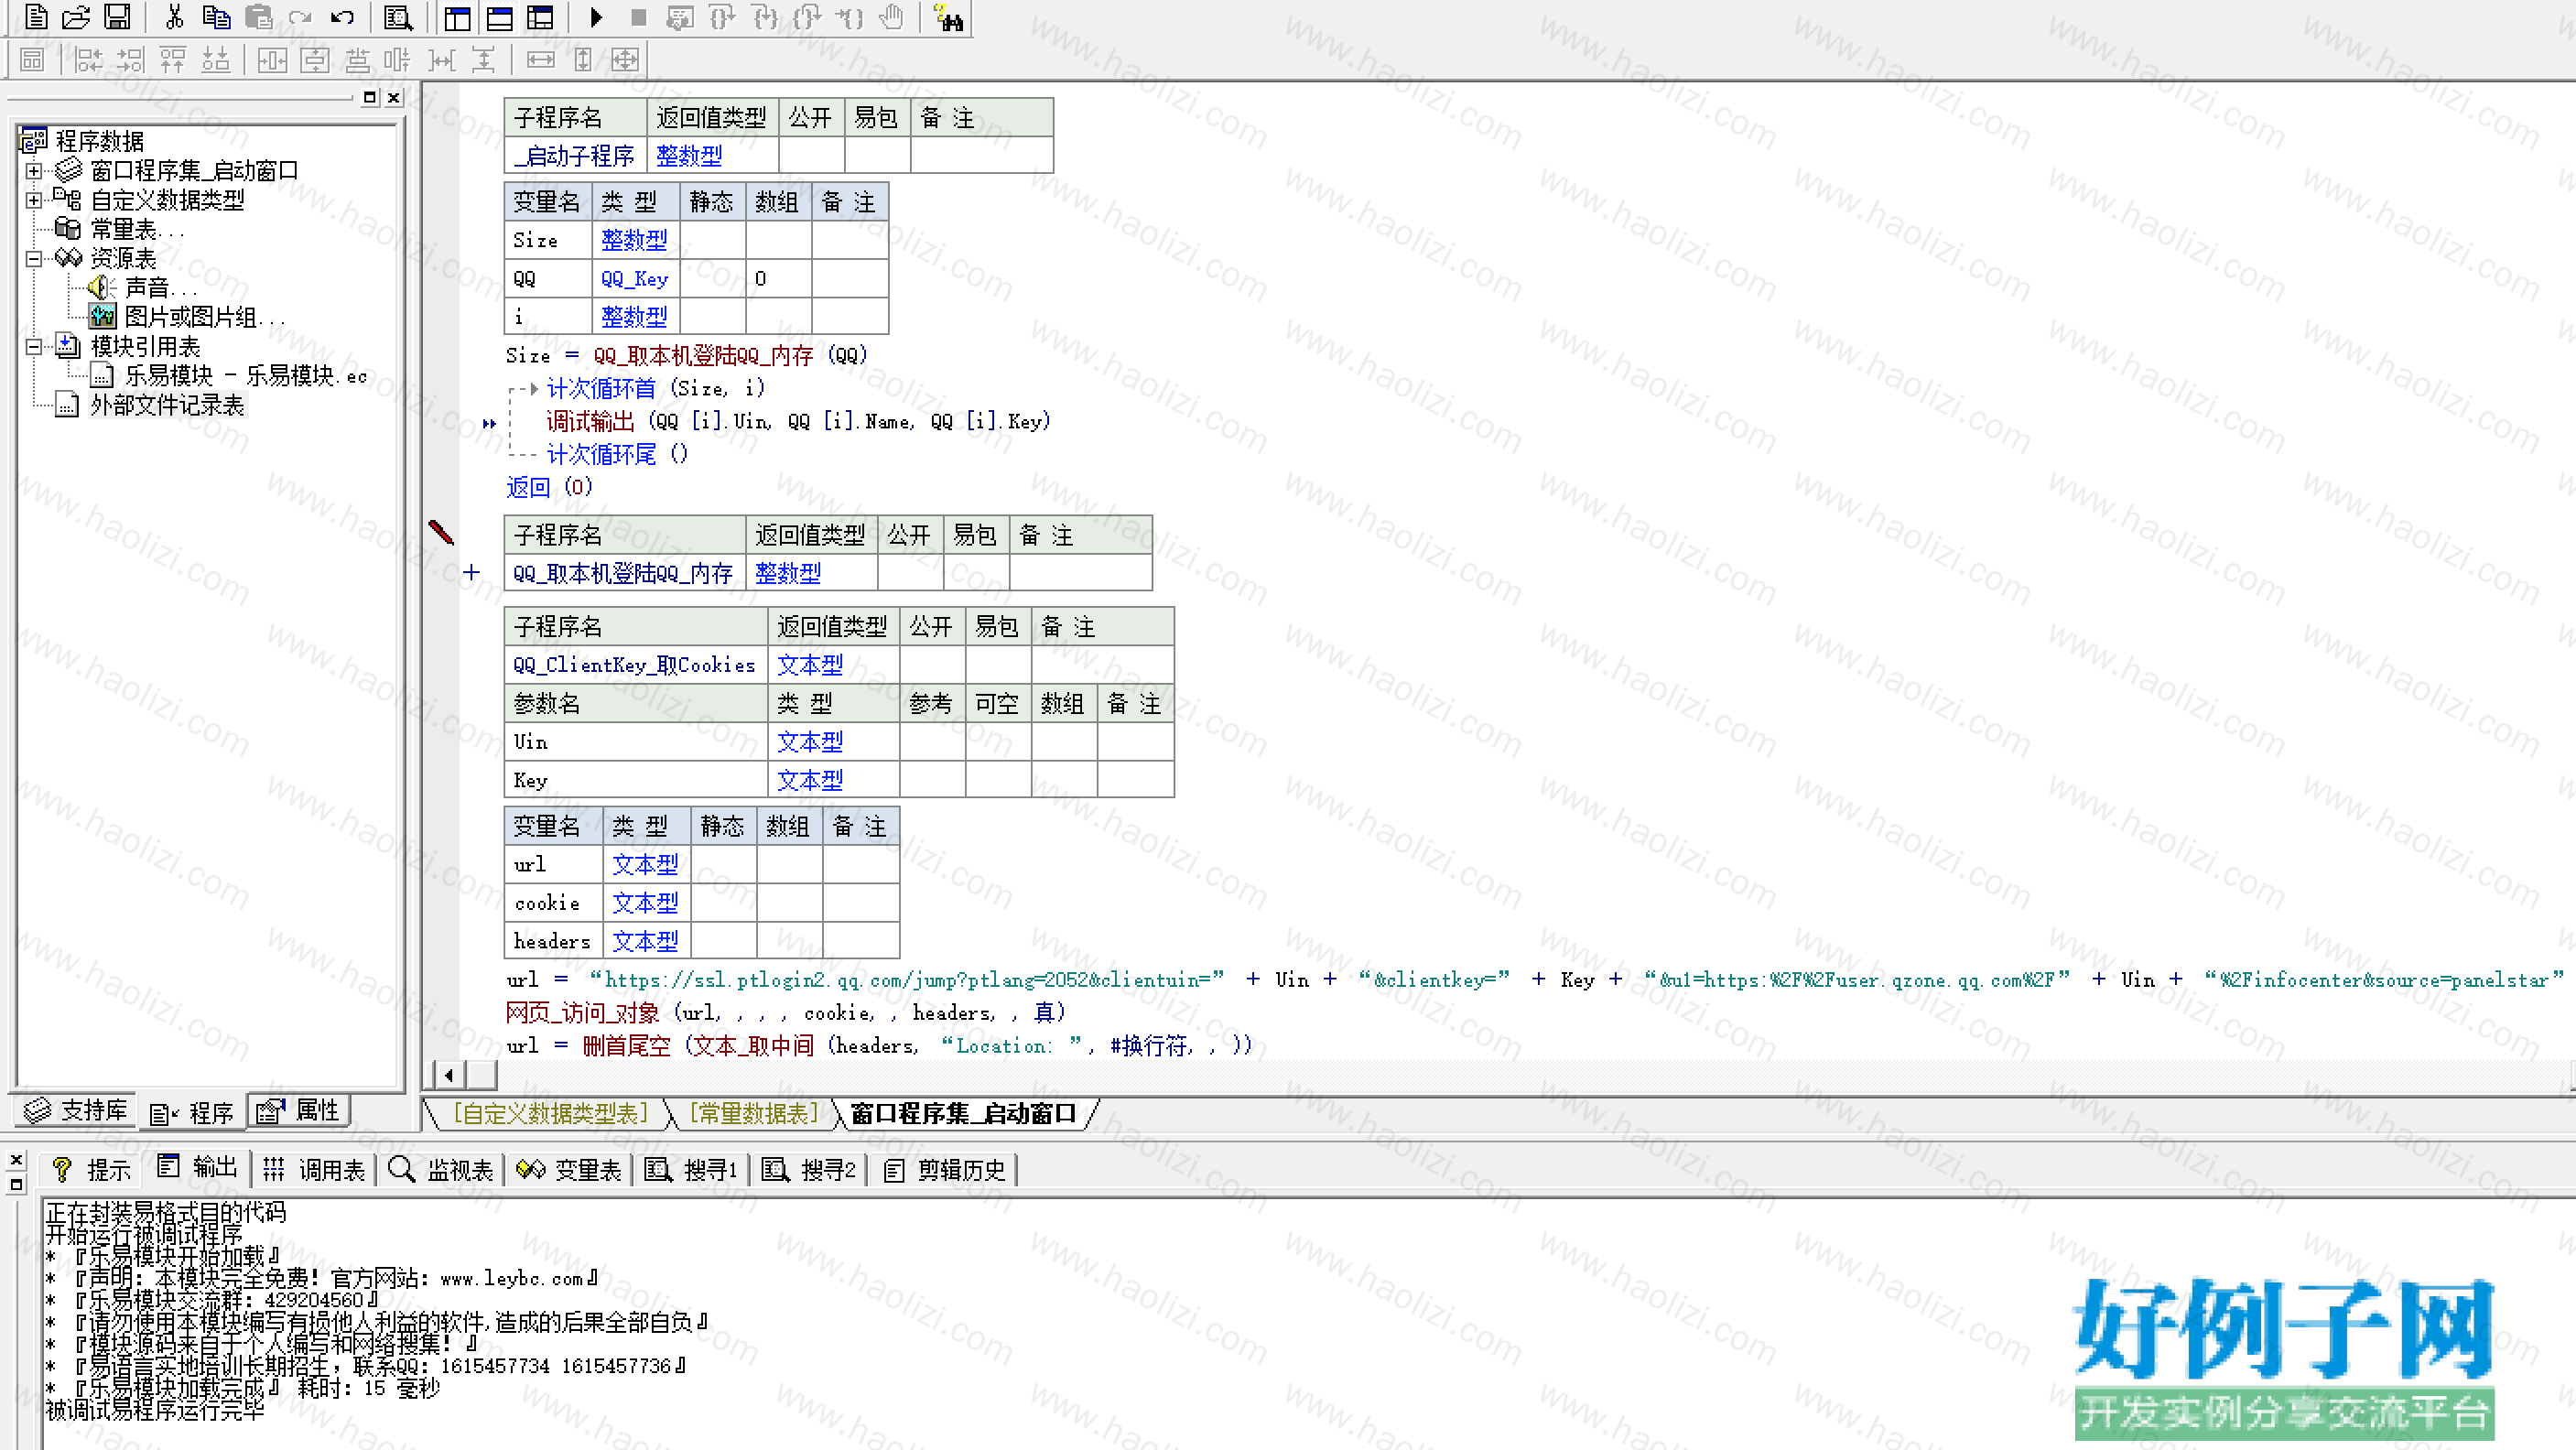Switch to the 程序 tab
The width and height of the screenshot is (2576, 1450).
[x=191, y=1113]
